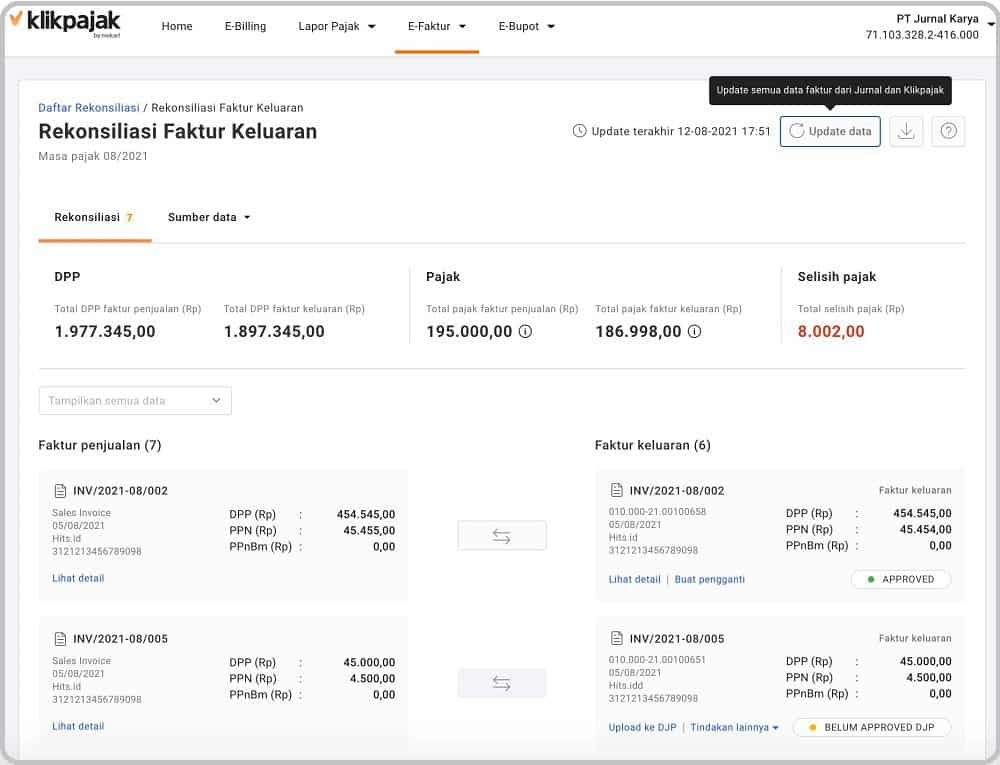Click the Update data button

point(830,131)
